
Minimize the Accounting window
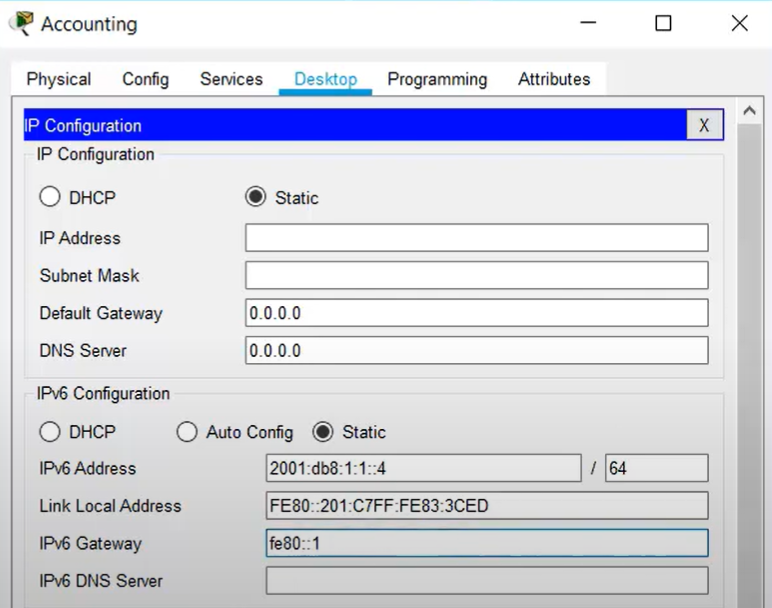click(588, 23)
